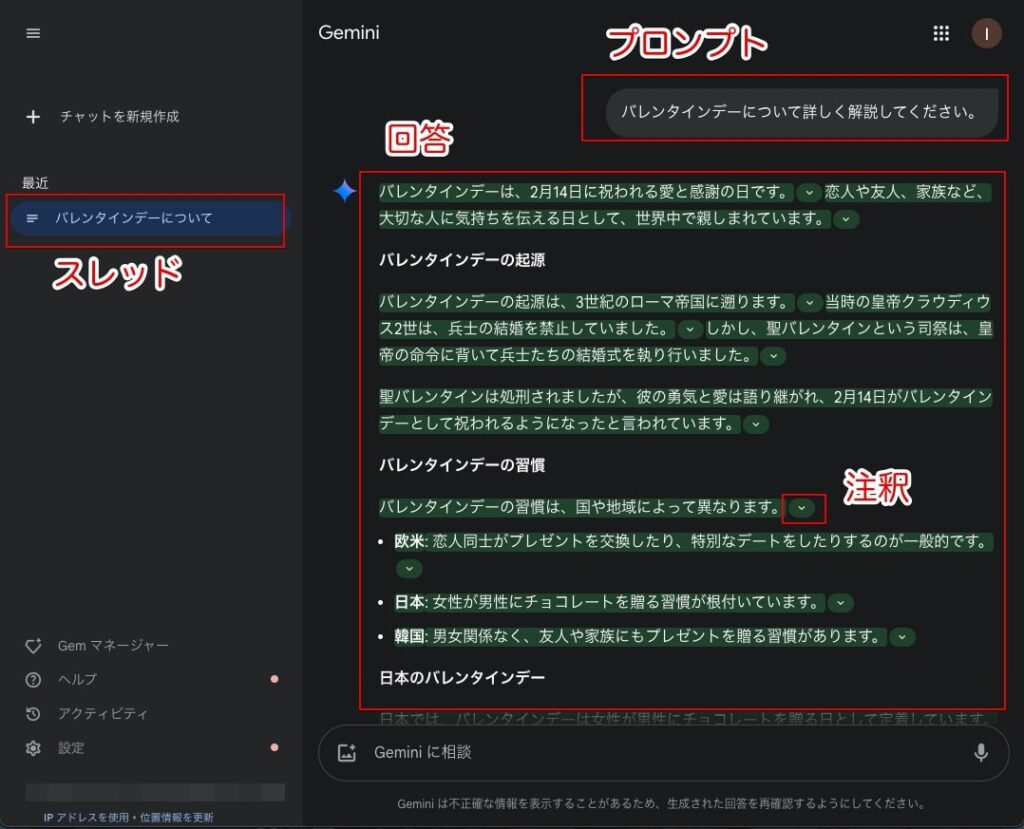Click the plus icon for new chat
Screen dimensions: 1024x829
point(33,117)
